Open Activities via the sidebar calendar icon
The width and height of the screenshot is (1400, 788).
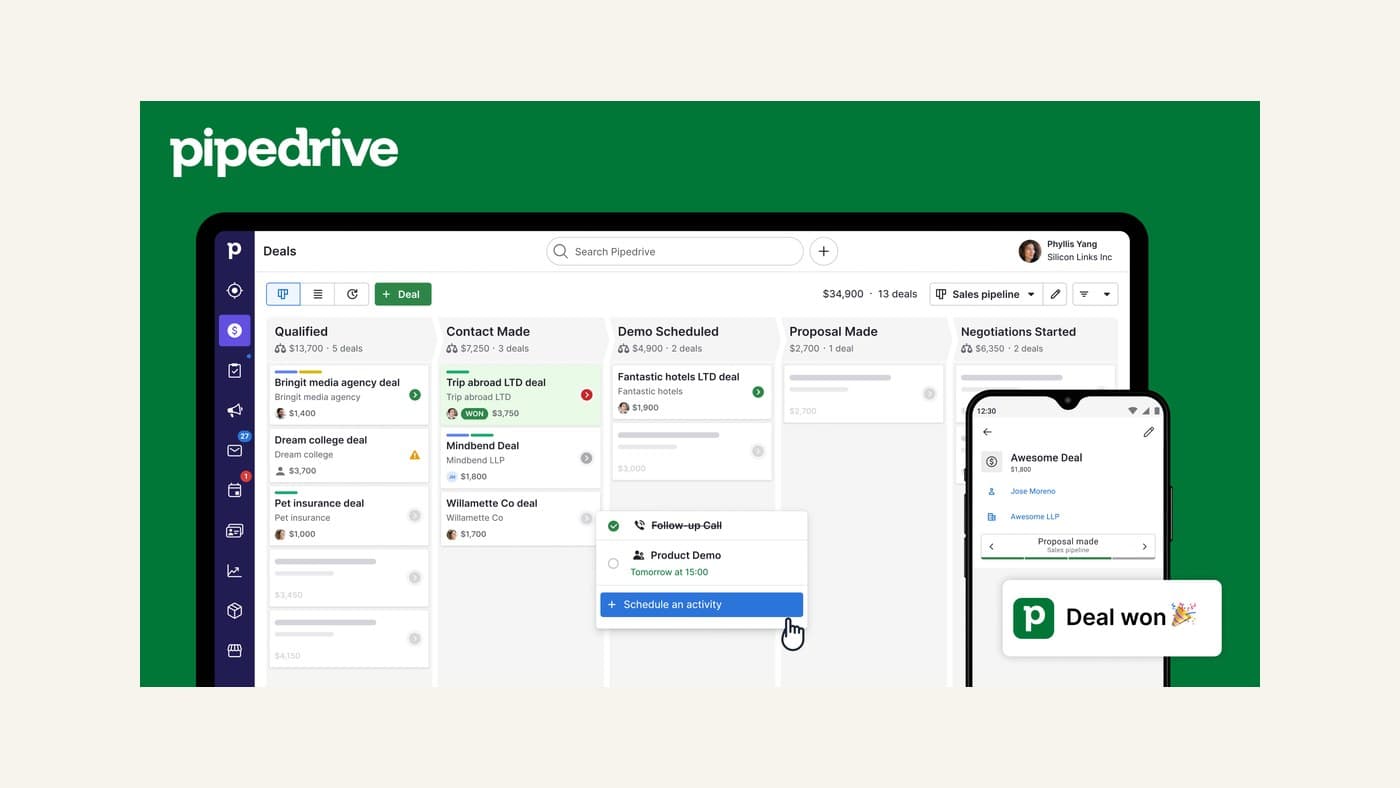234,490
